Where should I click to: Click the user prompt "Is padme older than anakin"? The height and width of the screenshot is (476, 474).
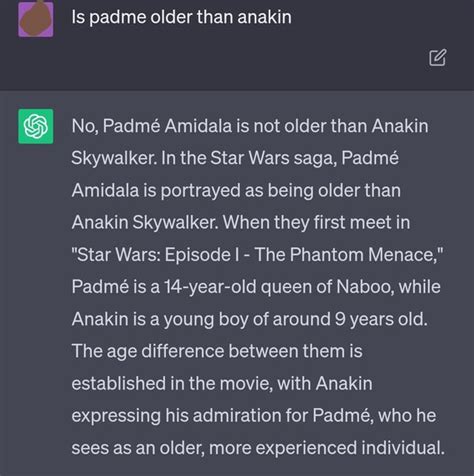pos(181,17)
